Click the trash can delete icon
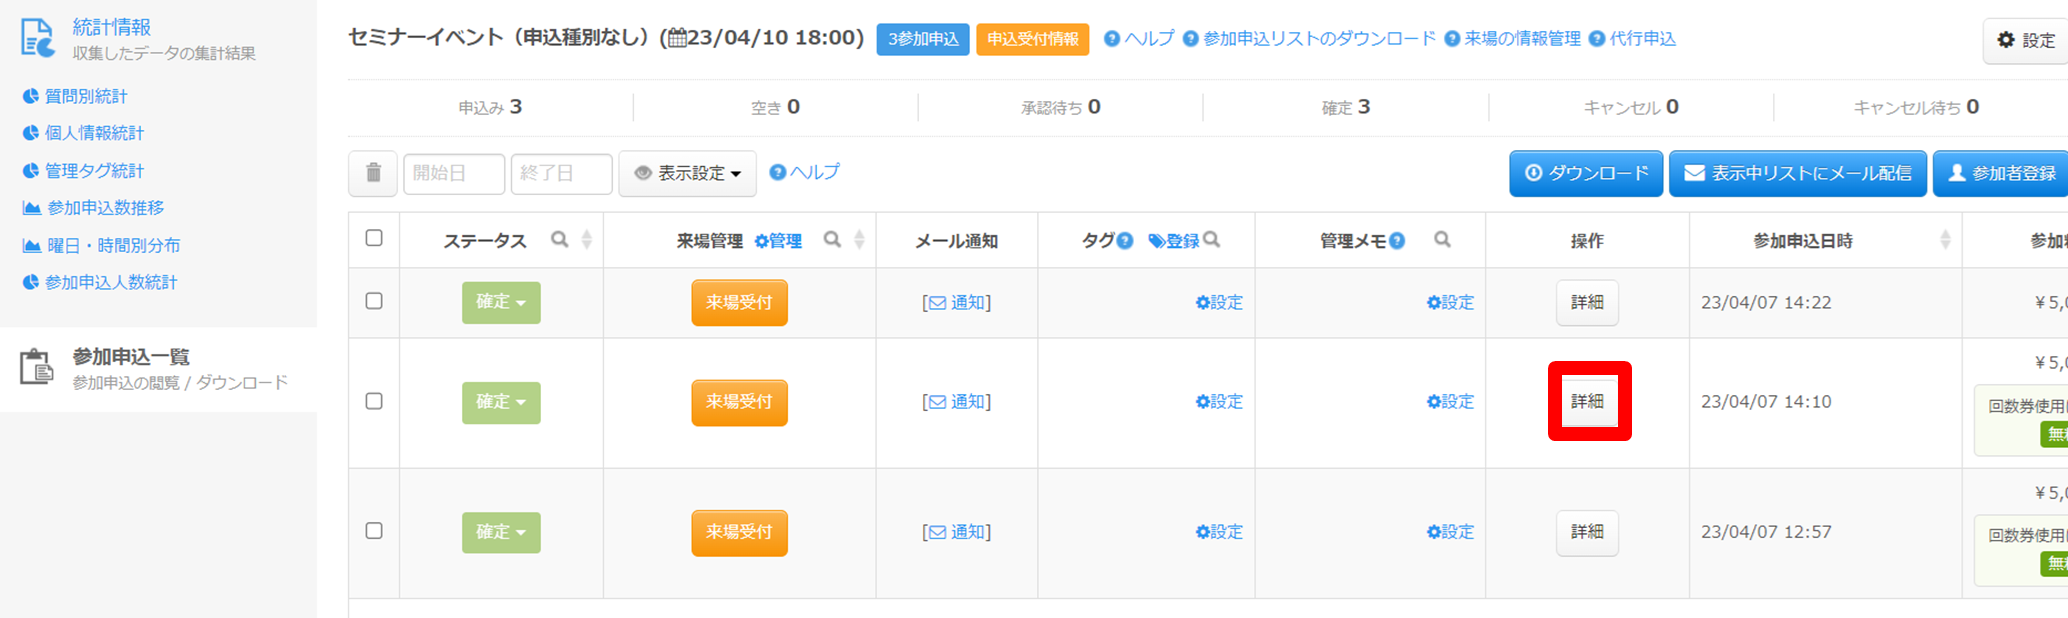This screenshot has height=618, width=2068. pyautogui.click(x=373, y=173)
